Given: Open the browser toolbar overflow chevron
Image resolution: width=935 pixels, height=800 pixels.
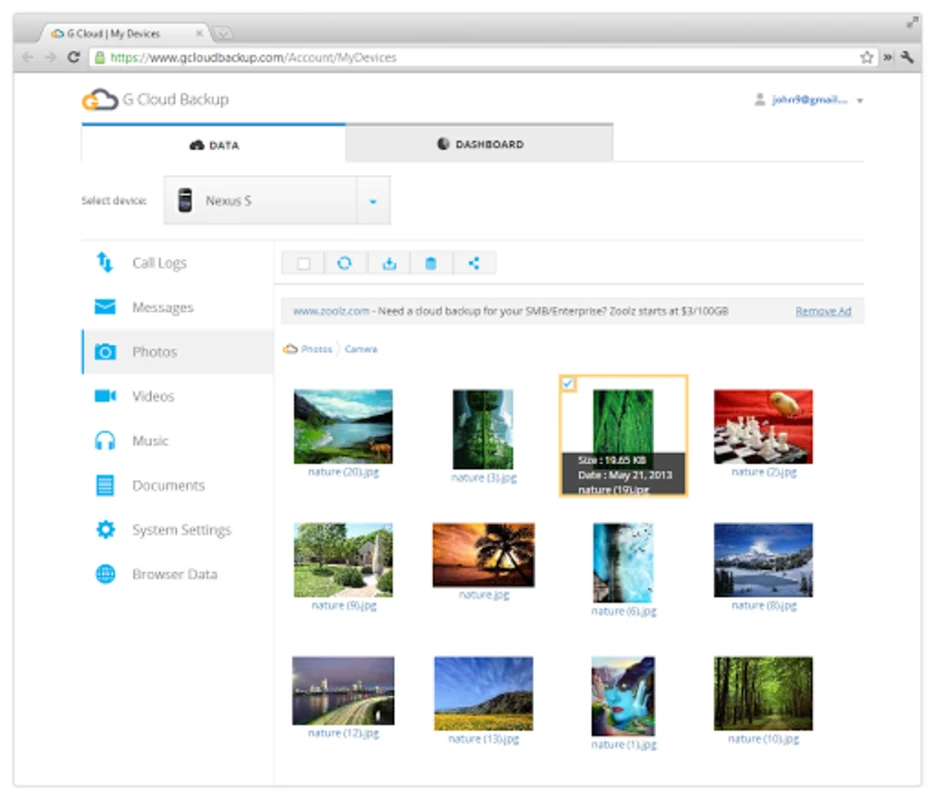Looking at the screenshot, I should pos(888,57).
